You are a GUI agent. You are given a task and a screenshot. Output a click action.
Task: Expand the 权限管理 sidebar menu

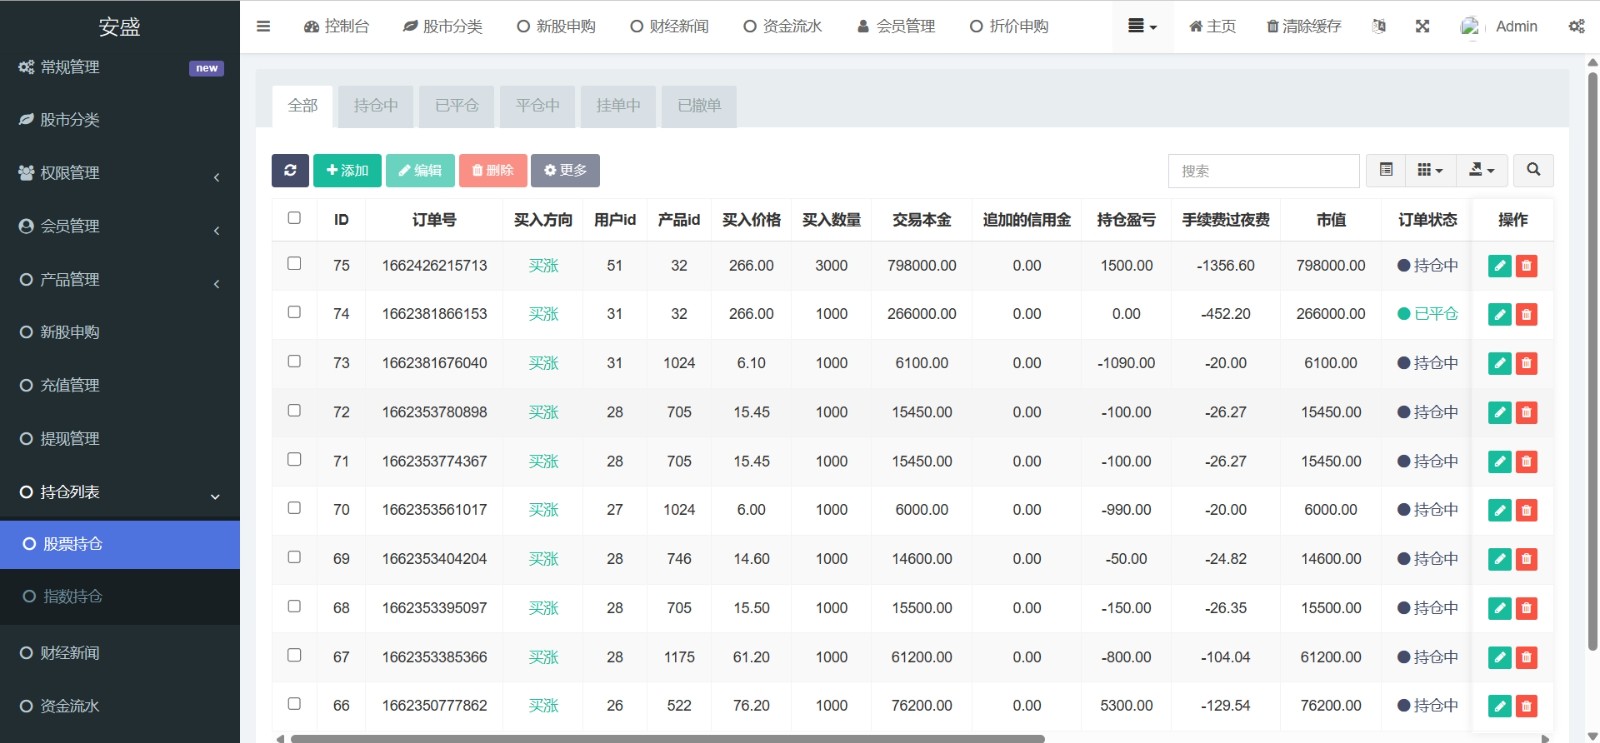(x=120, y=173)
